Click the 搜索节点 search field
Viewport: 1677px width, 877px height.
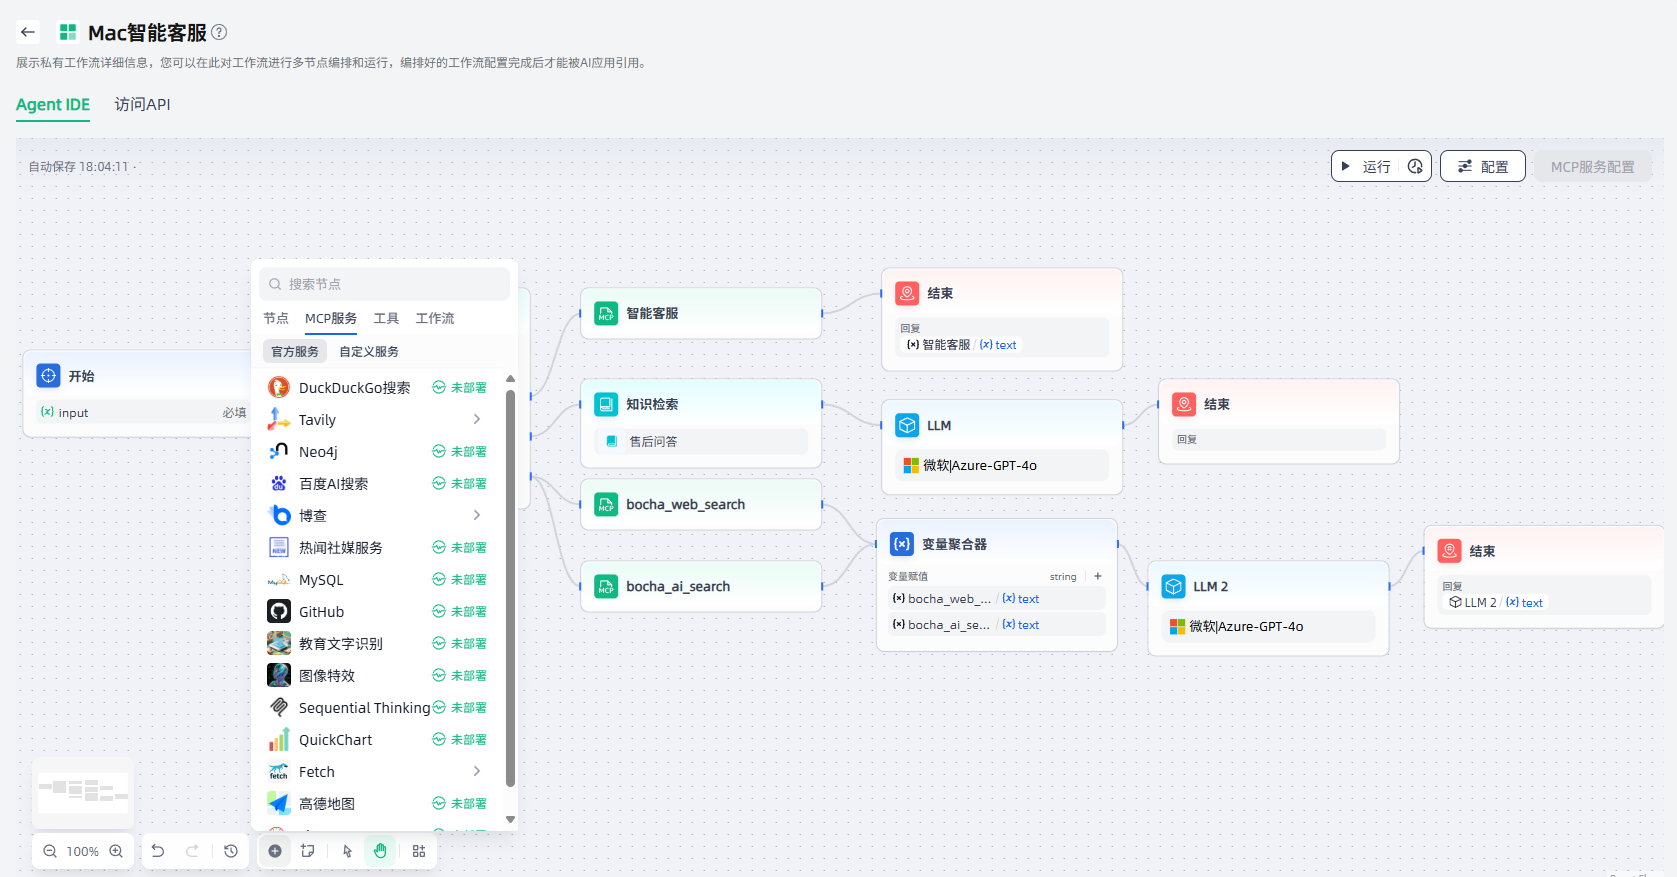[390, 284]
